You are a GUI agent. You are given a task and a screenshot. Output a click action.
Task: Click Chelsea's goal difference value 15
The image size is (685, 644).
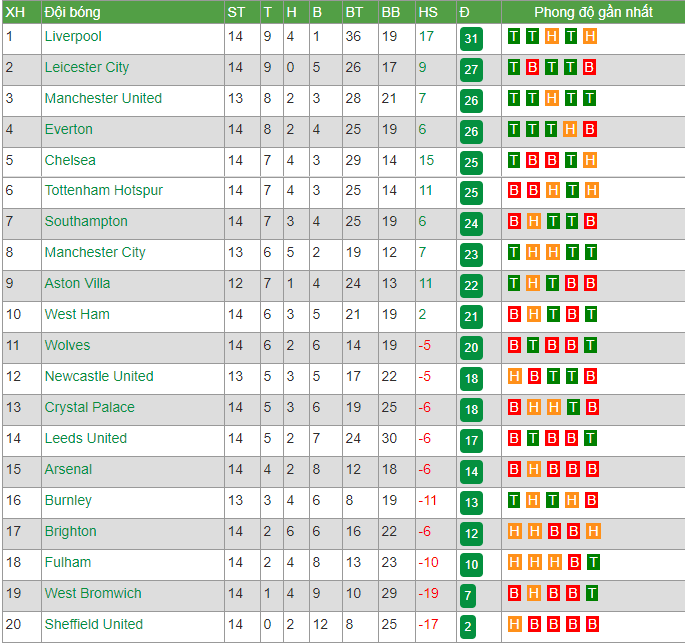click(x=426, y=160)
